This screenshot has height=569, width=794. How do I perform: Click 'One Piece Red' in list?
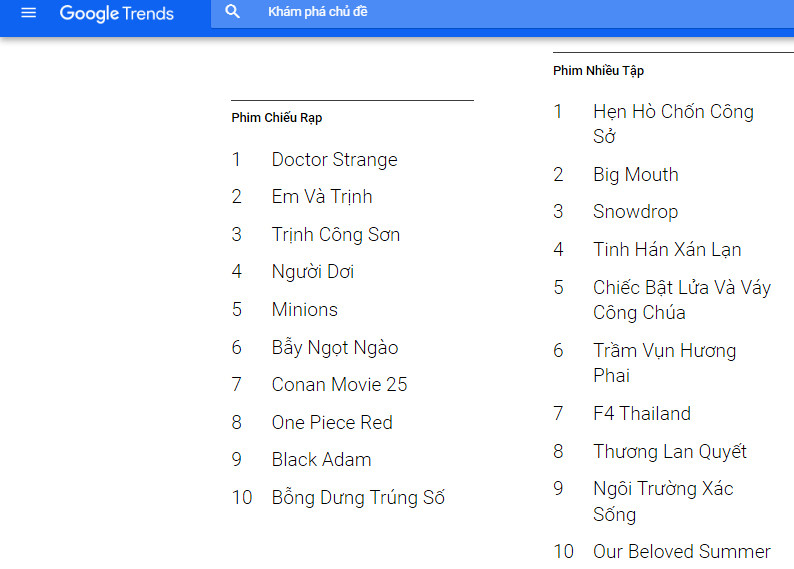click(x=332, y=423)
